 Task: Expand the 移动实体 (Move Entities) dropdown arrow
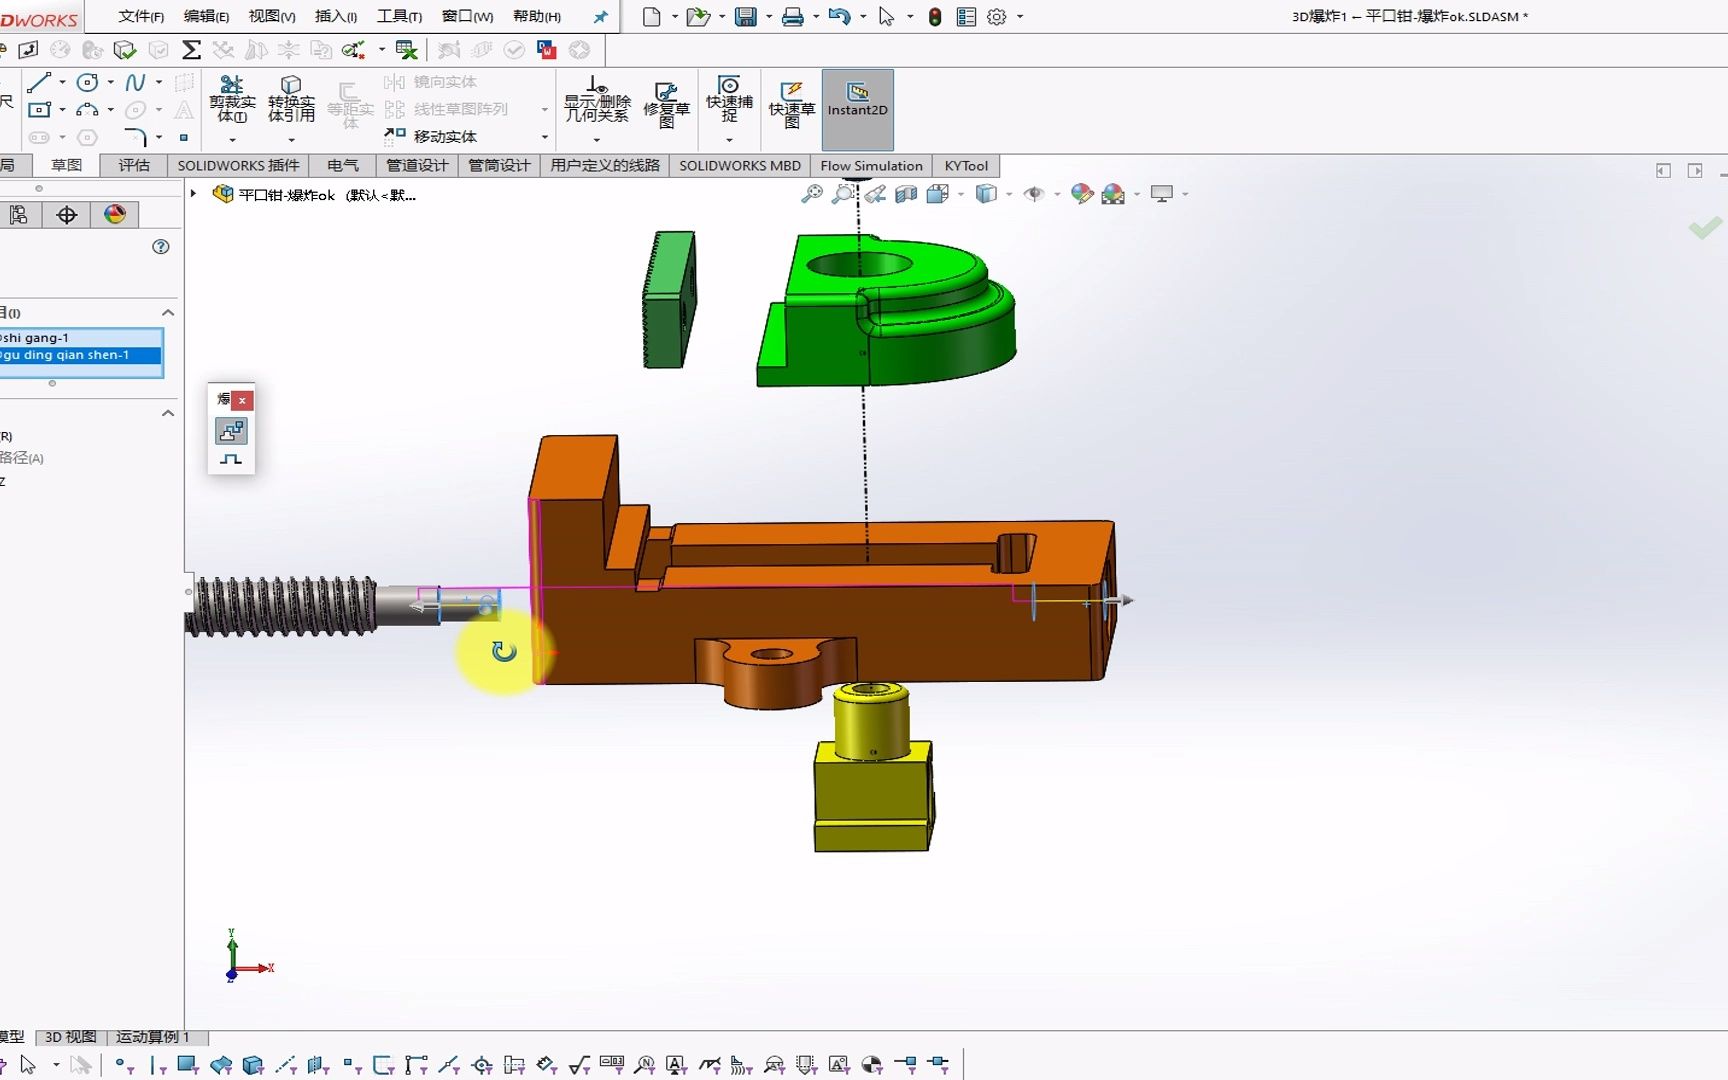[543, 136]
